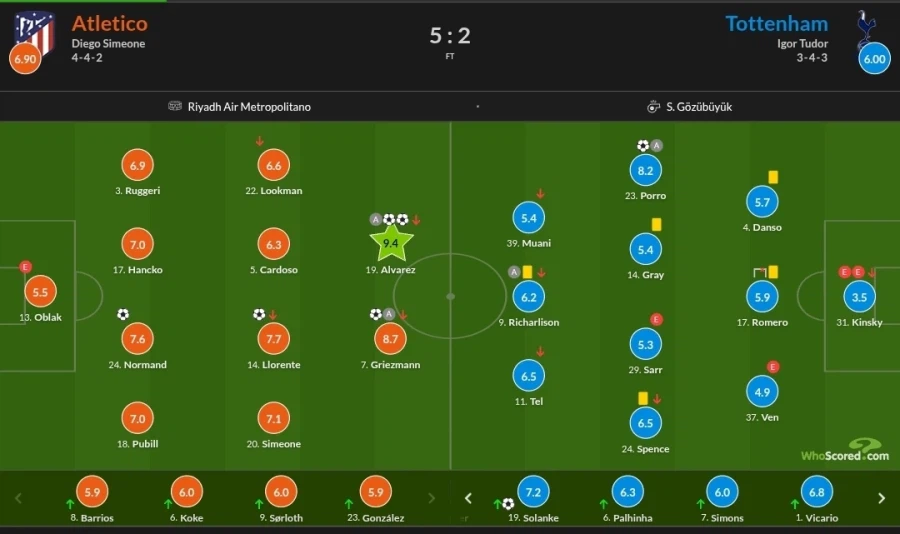Viewport: 900px width, 534px height.
Task: Open the Atletico team name link
Action: (109, 23)
